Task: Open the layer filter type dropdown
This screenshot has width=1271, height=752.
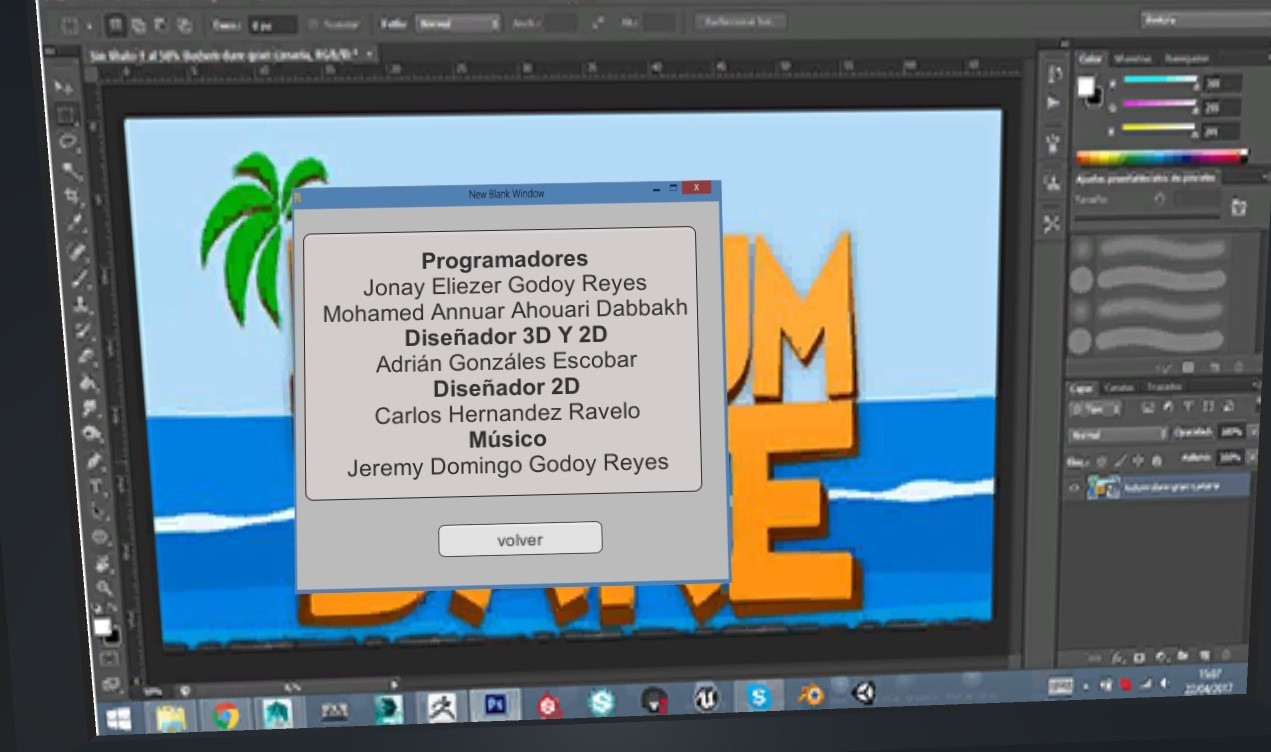Action: pyautogui.click(x=1097, y=410)
